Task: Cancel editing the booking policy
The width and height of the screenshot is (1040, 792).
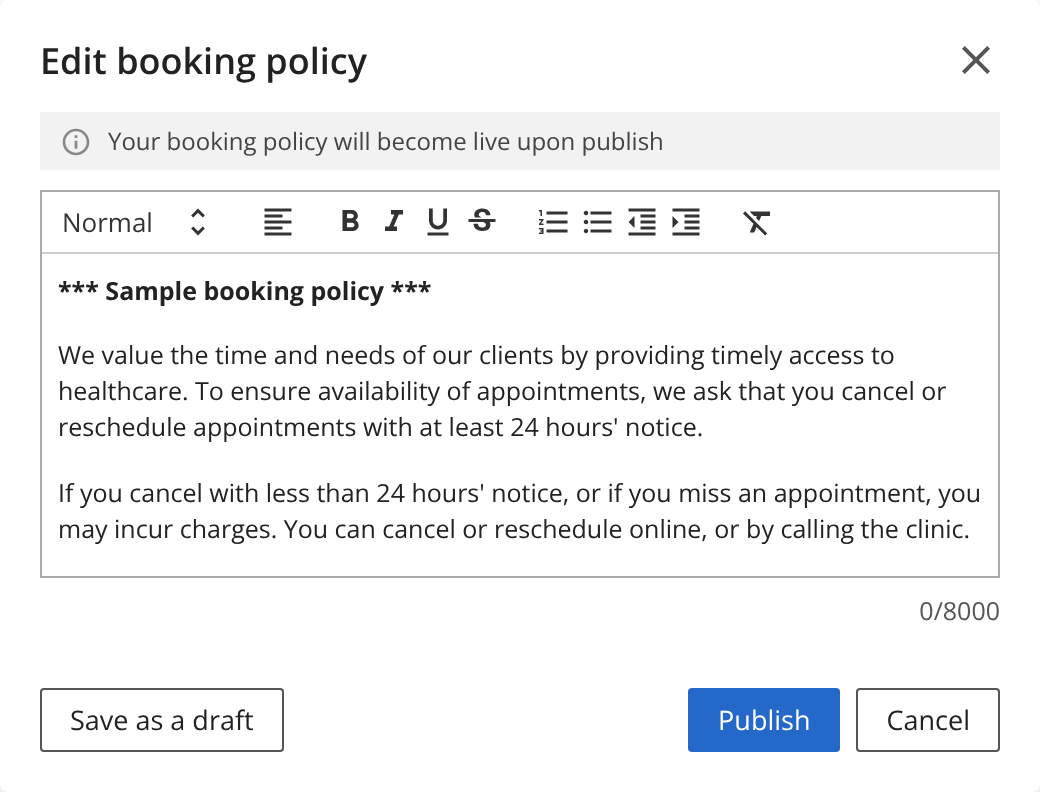Action: click(x=927, y=720)
